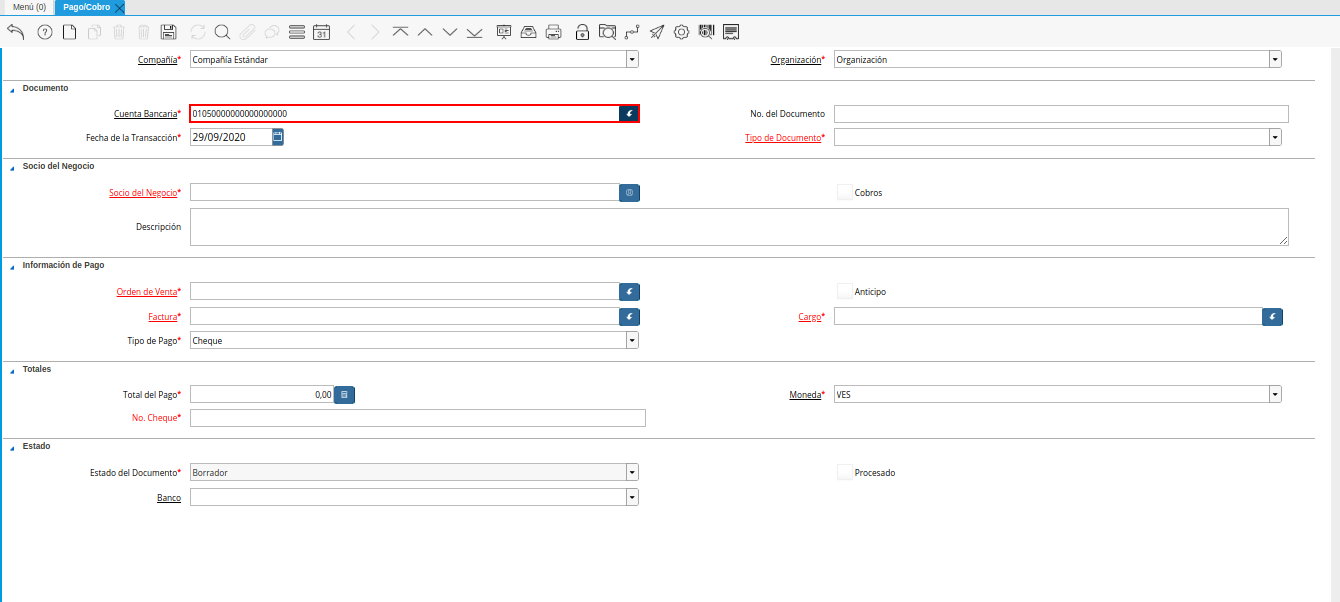Click the last toolbar icon after barcode

point(731,32)
